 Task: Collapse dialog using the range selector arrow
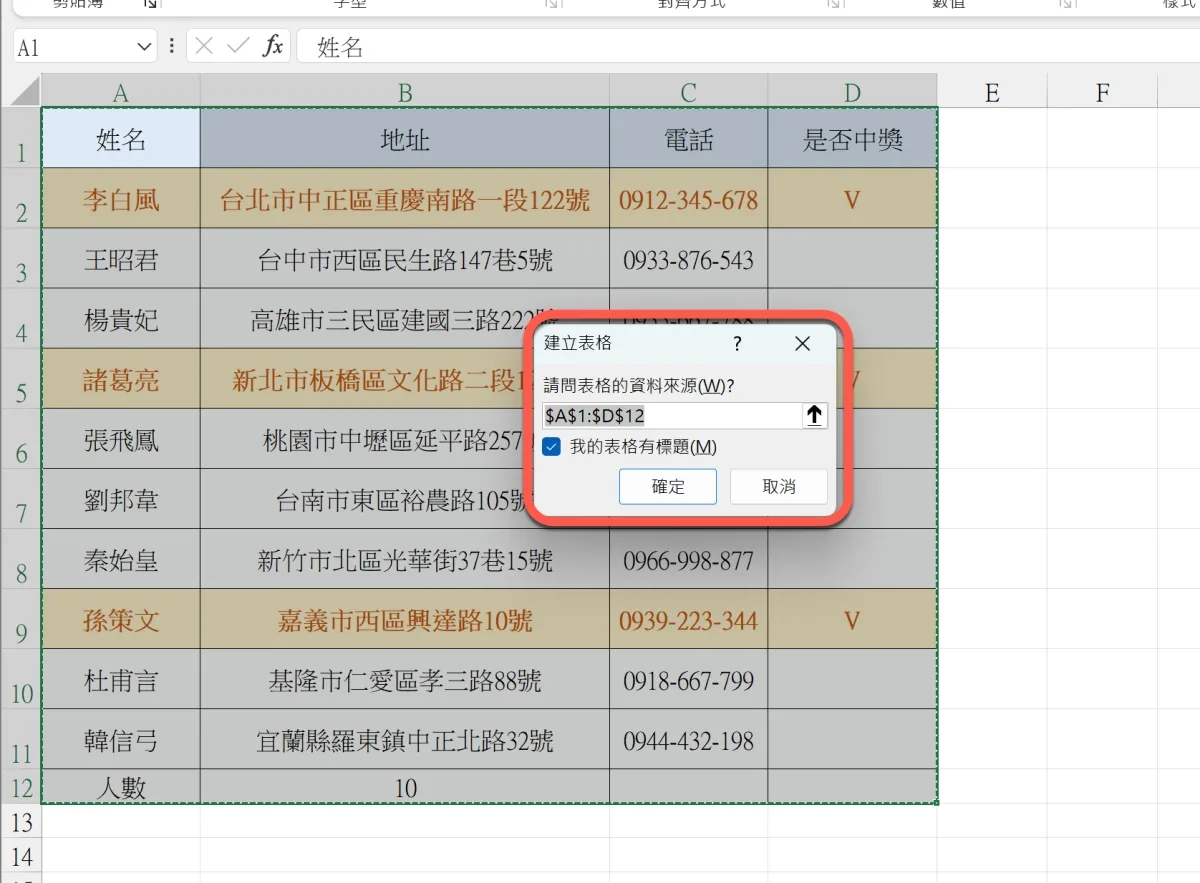coord(815,416)
